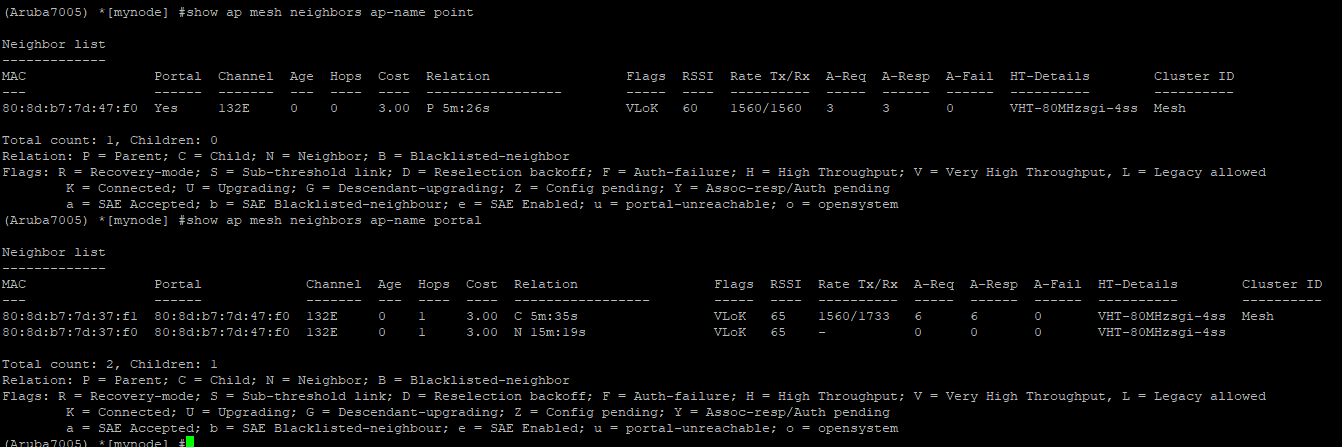
Task: Click cost 3.00 in the C 5m:35s row
Action: pyautogui.click(x=482, y=316)
